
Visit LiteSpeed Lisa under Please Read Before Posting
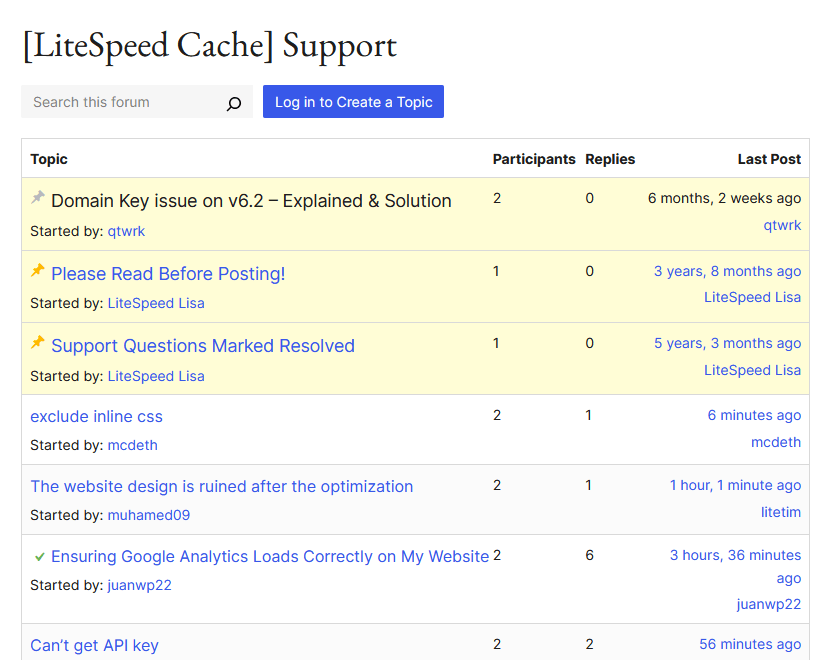tap(156, 303)
